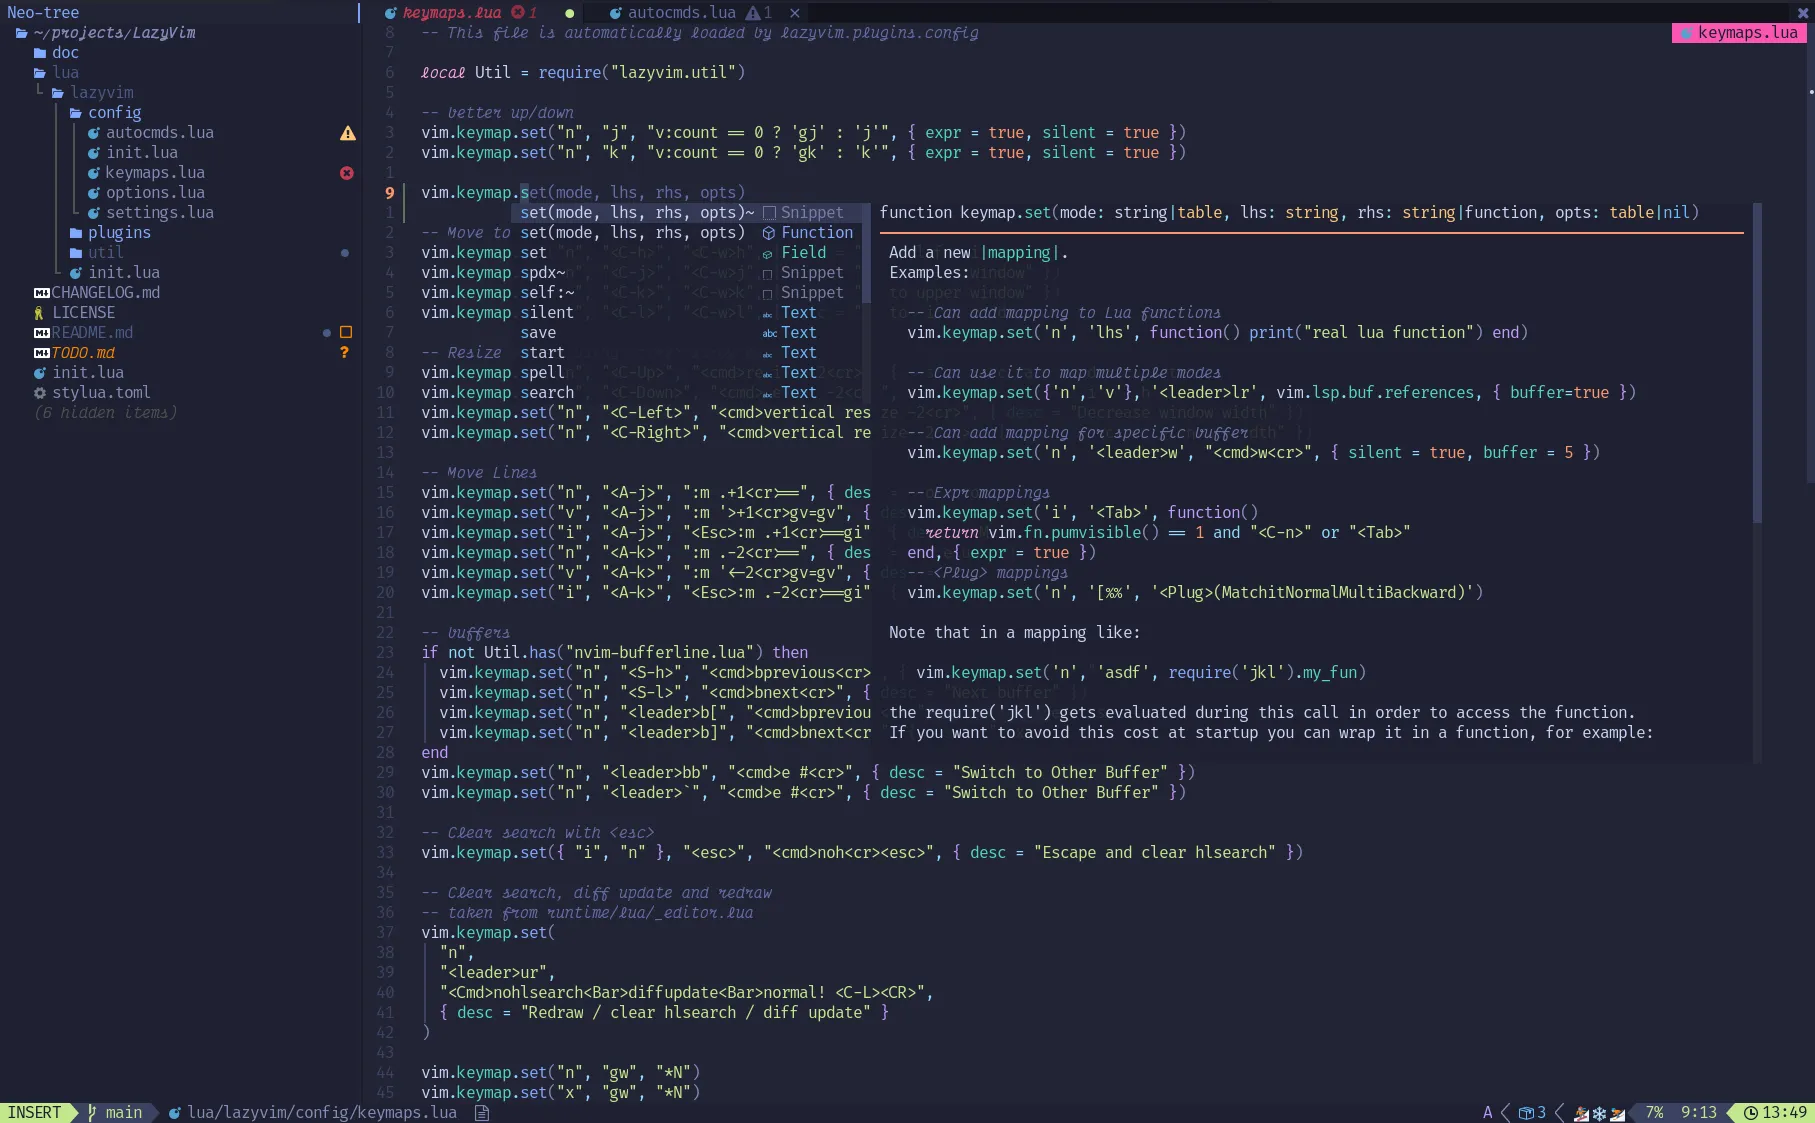Select the set(mode, lhs, rhs, opts) Function completion

click(685, 233)
